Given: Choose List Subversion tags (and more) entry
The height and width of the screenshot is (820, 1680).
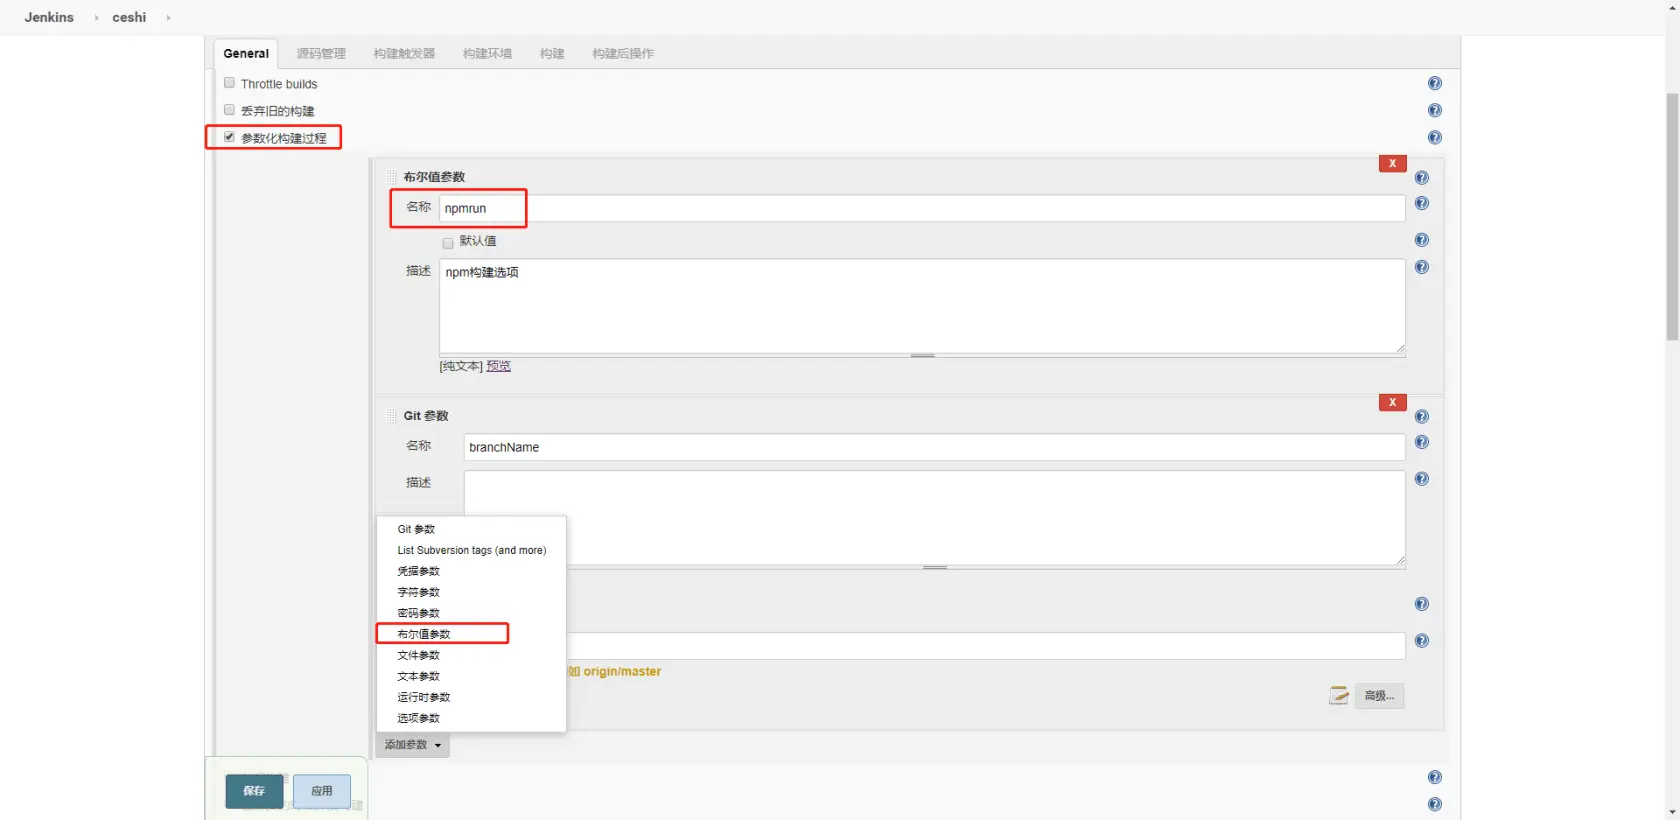Looking at the screenshot, I should coord(471,550).
